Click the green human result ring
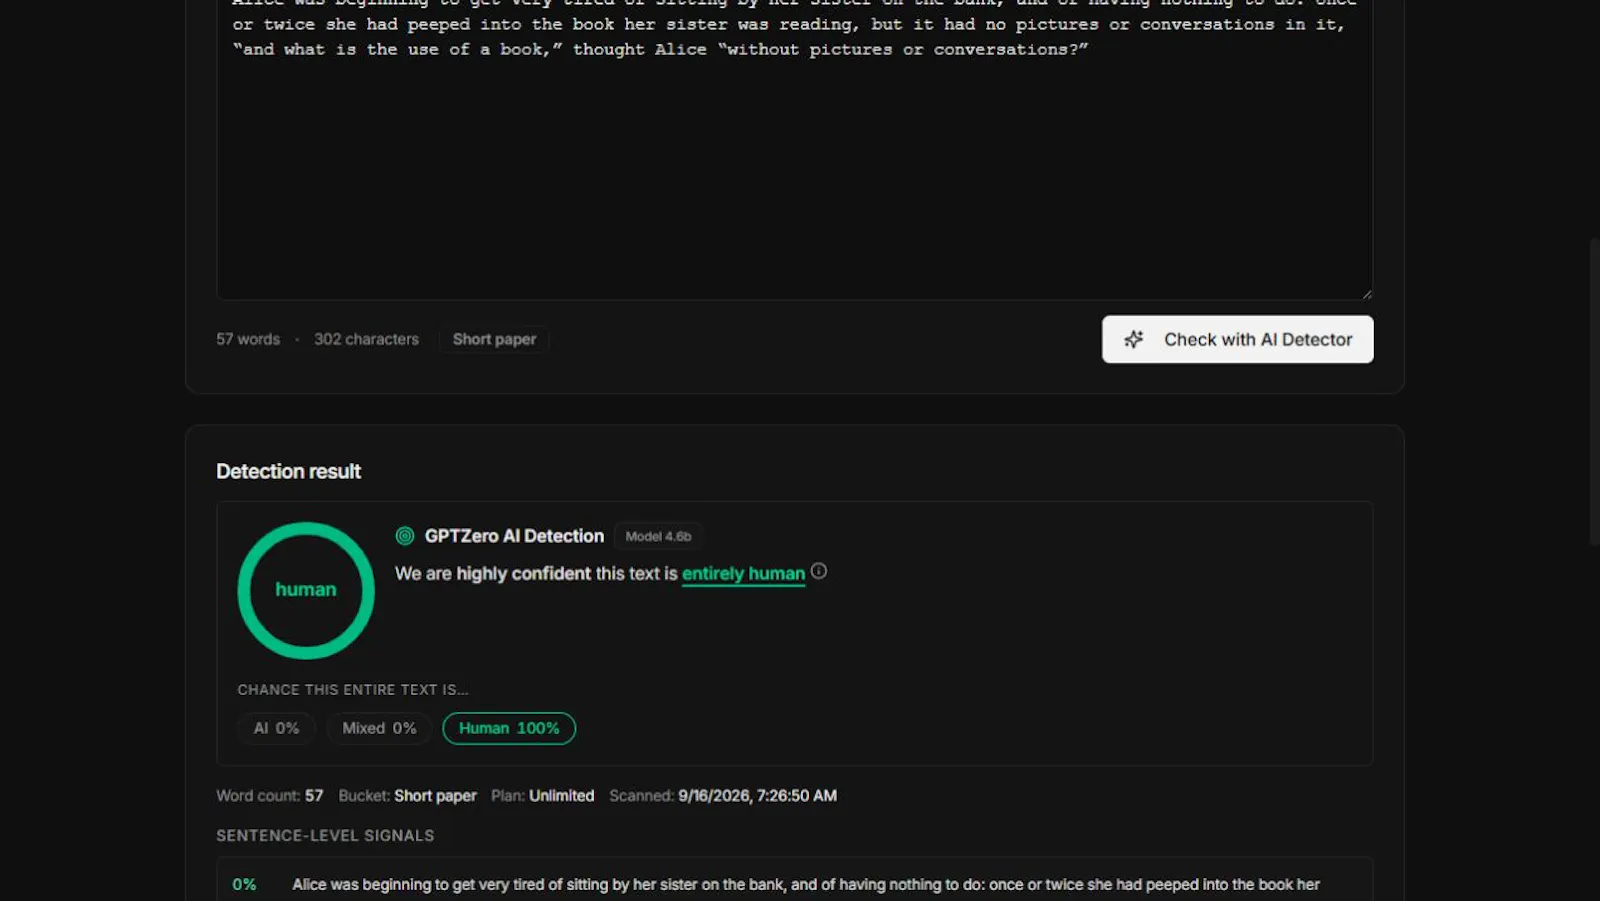The width and height of the screenshot is (1600, 901). click(306, 590)
